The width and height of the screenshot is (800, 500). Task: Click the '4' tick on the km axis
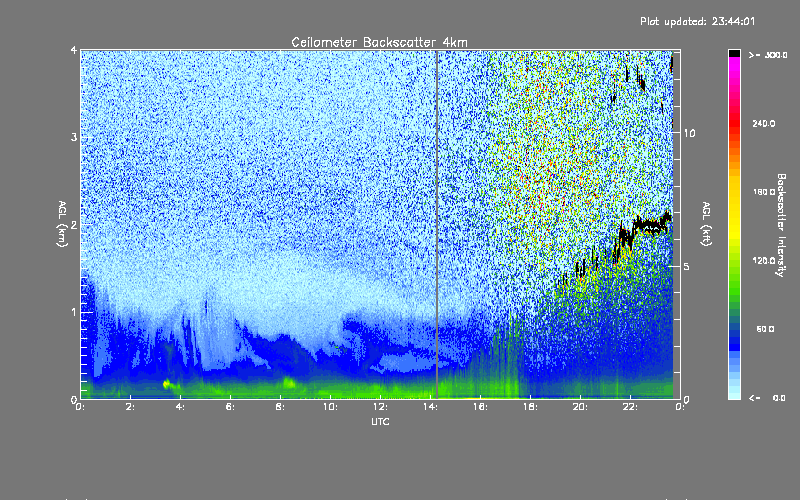(x=74, y=50)
